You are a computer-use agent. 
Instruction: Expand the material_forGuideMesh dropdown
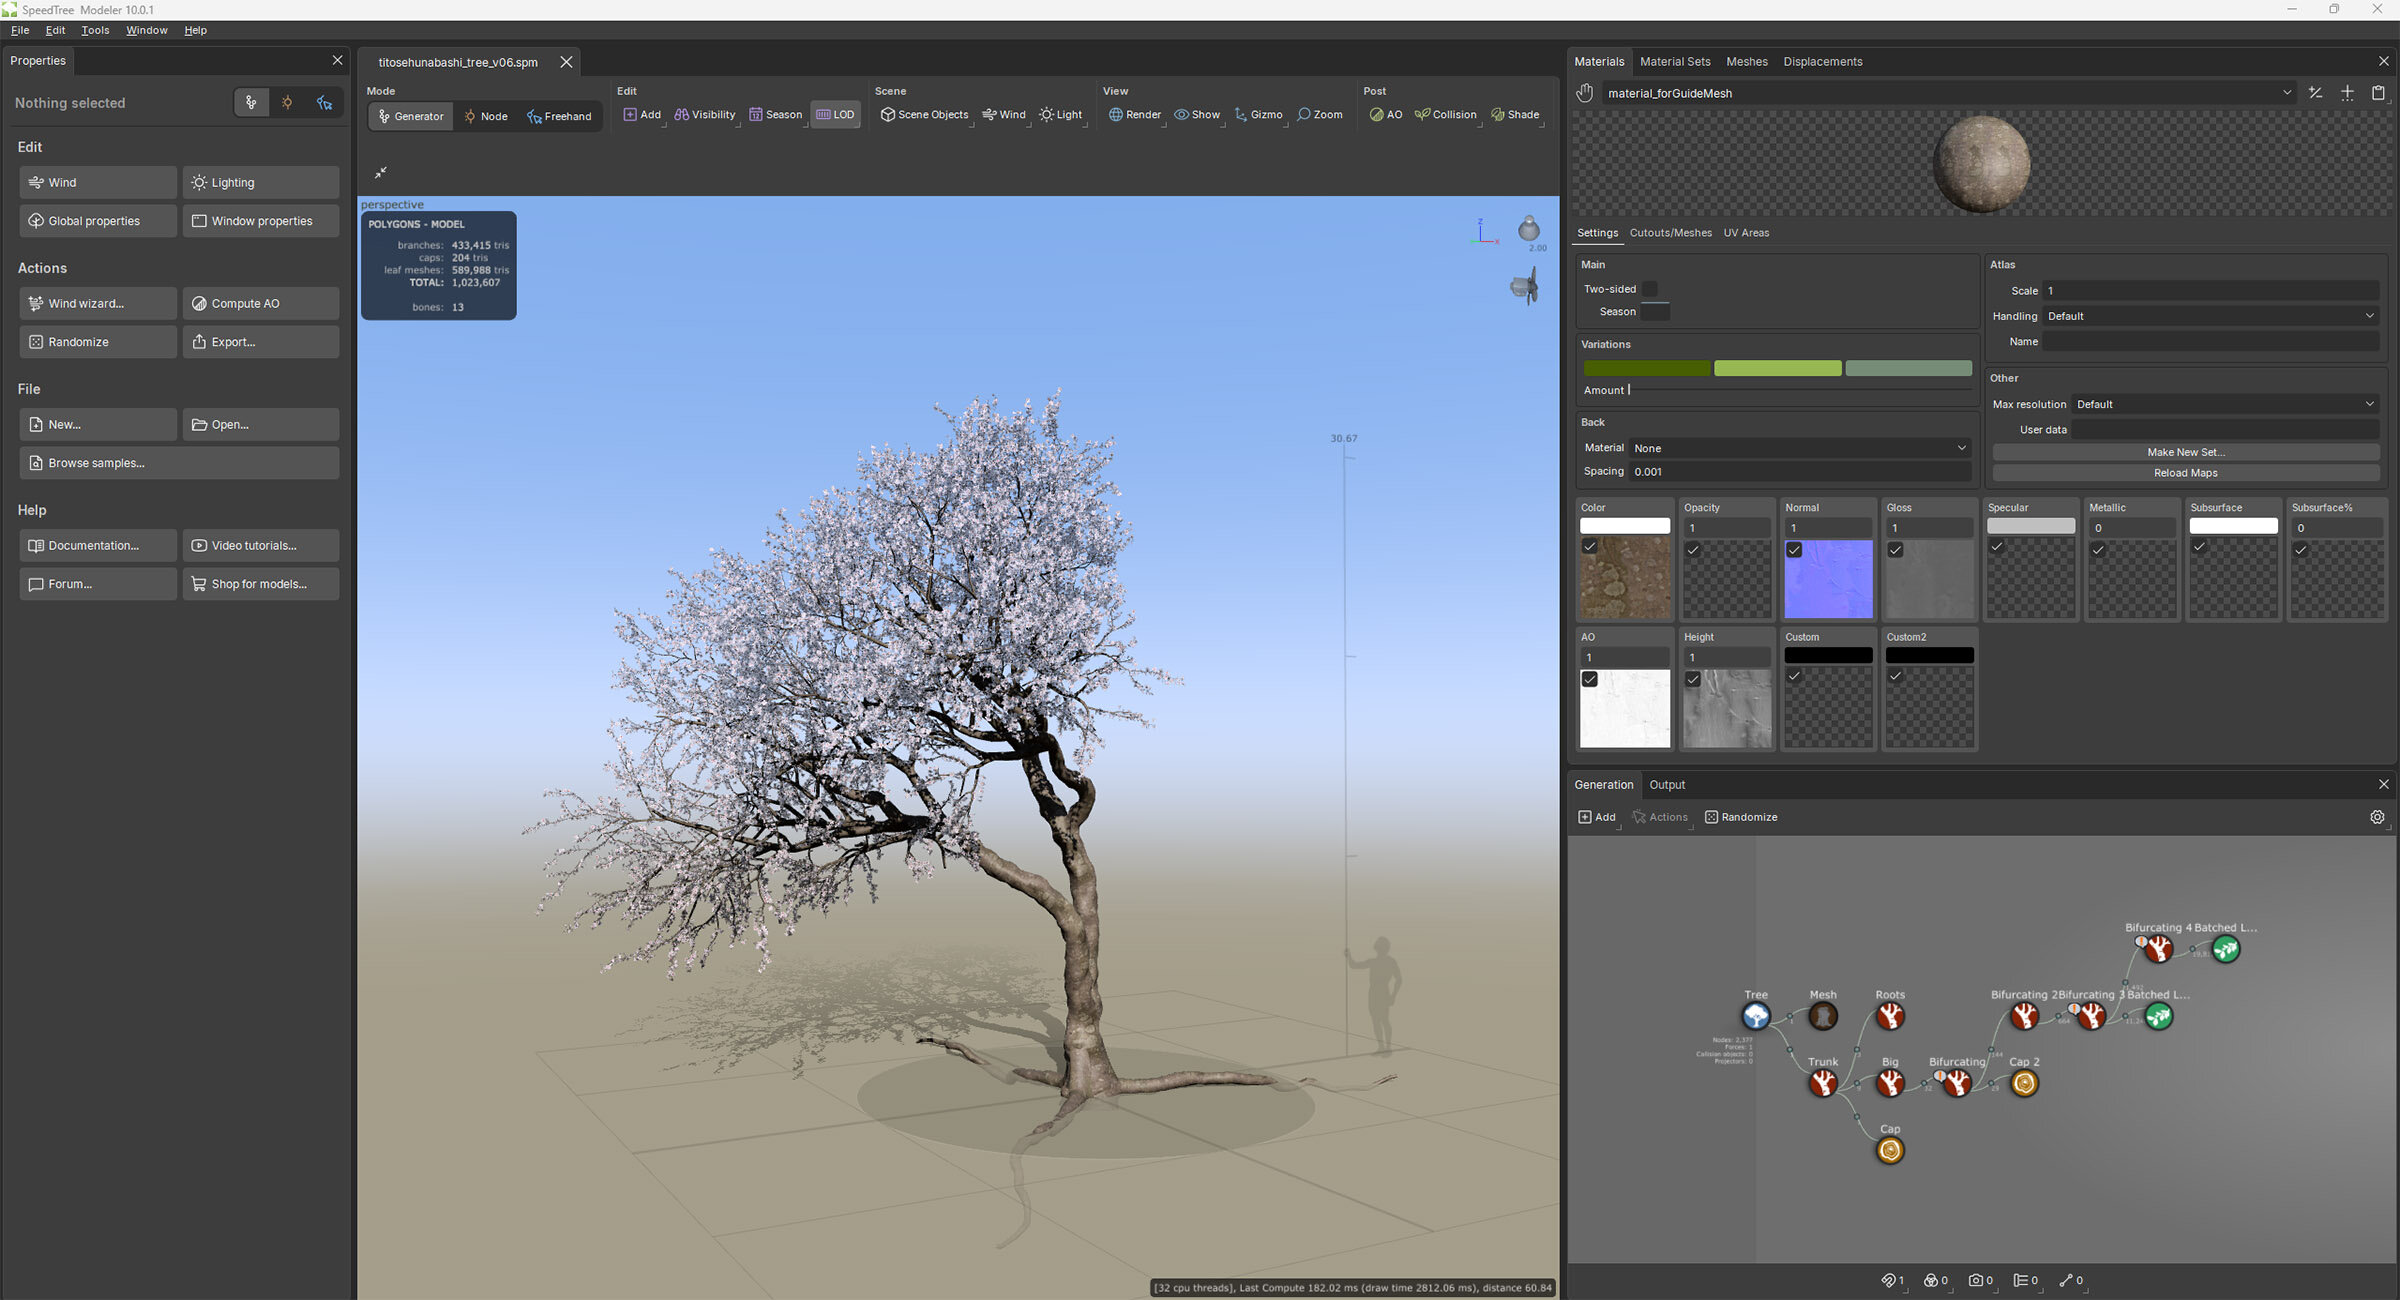[x=2287, y=93]
